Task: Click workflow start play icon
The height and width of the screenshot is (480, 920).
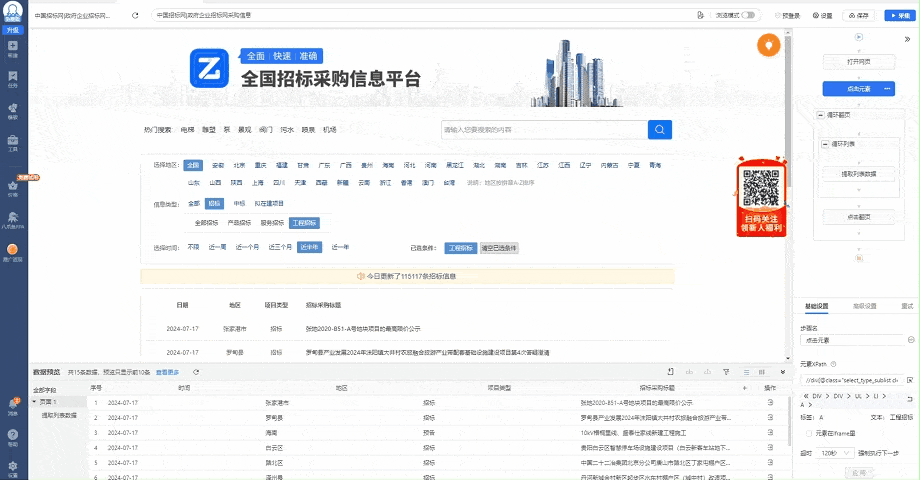Action: click(858, 37)
